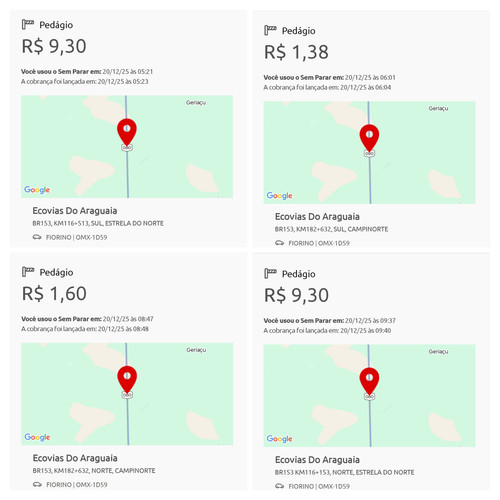Click the red map pin in the 08:47 toll card
The width and height of the screenshot is (500, 500).
[127, 380]
